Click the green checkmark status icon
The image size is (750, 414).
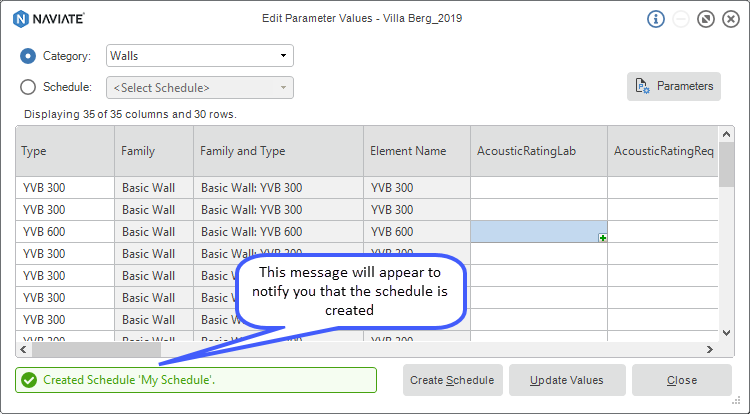click(29, 380)
